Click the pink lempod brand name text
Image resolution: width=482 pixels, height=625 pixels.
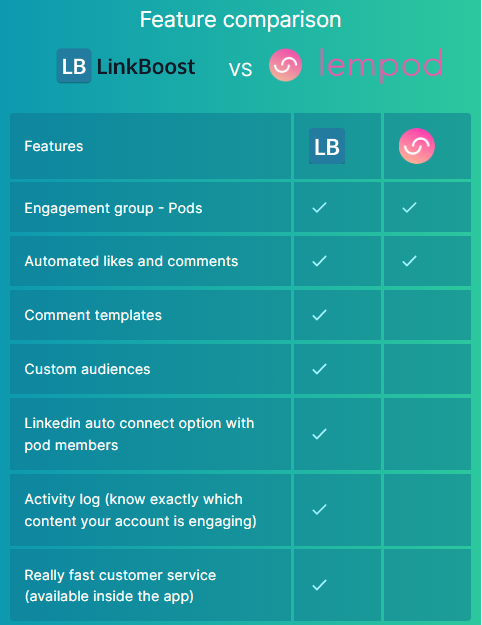tap(381, 66)
